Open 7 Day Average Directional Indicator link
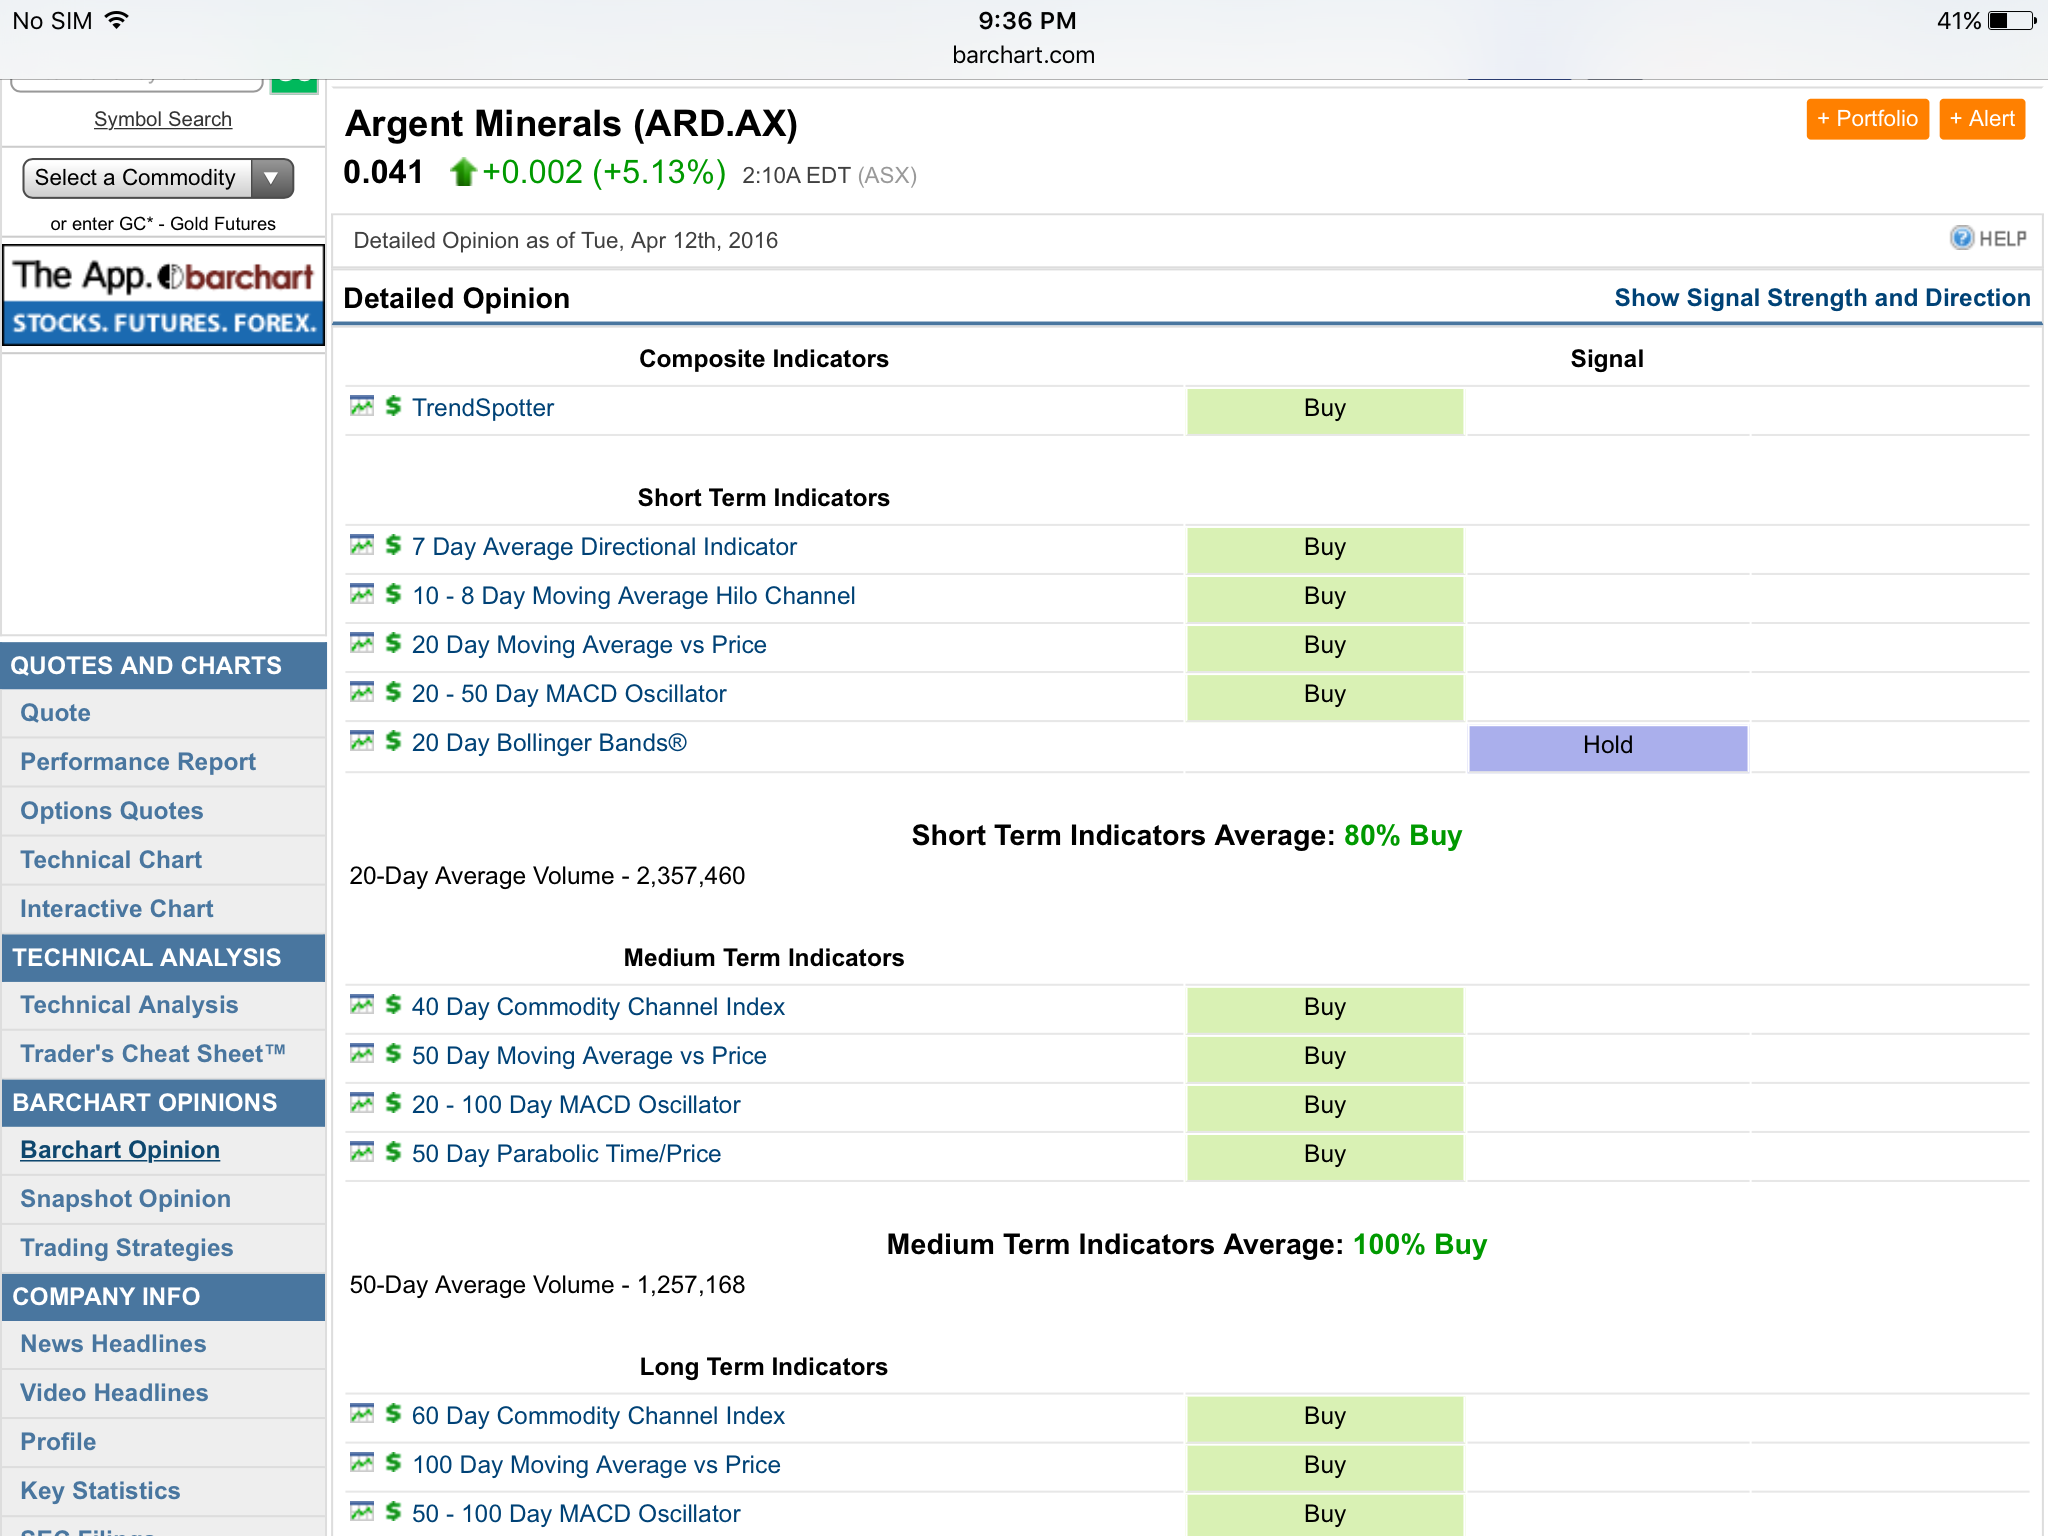This screenshot has height=1536, width=2048. click(604, 547)
